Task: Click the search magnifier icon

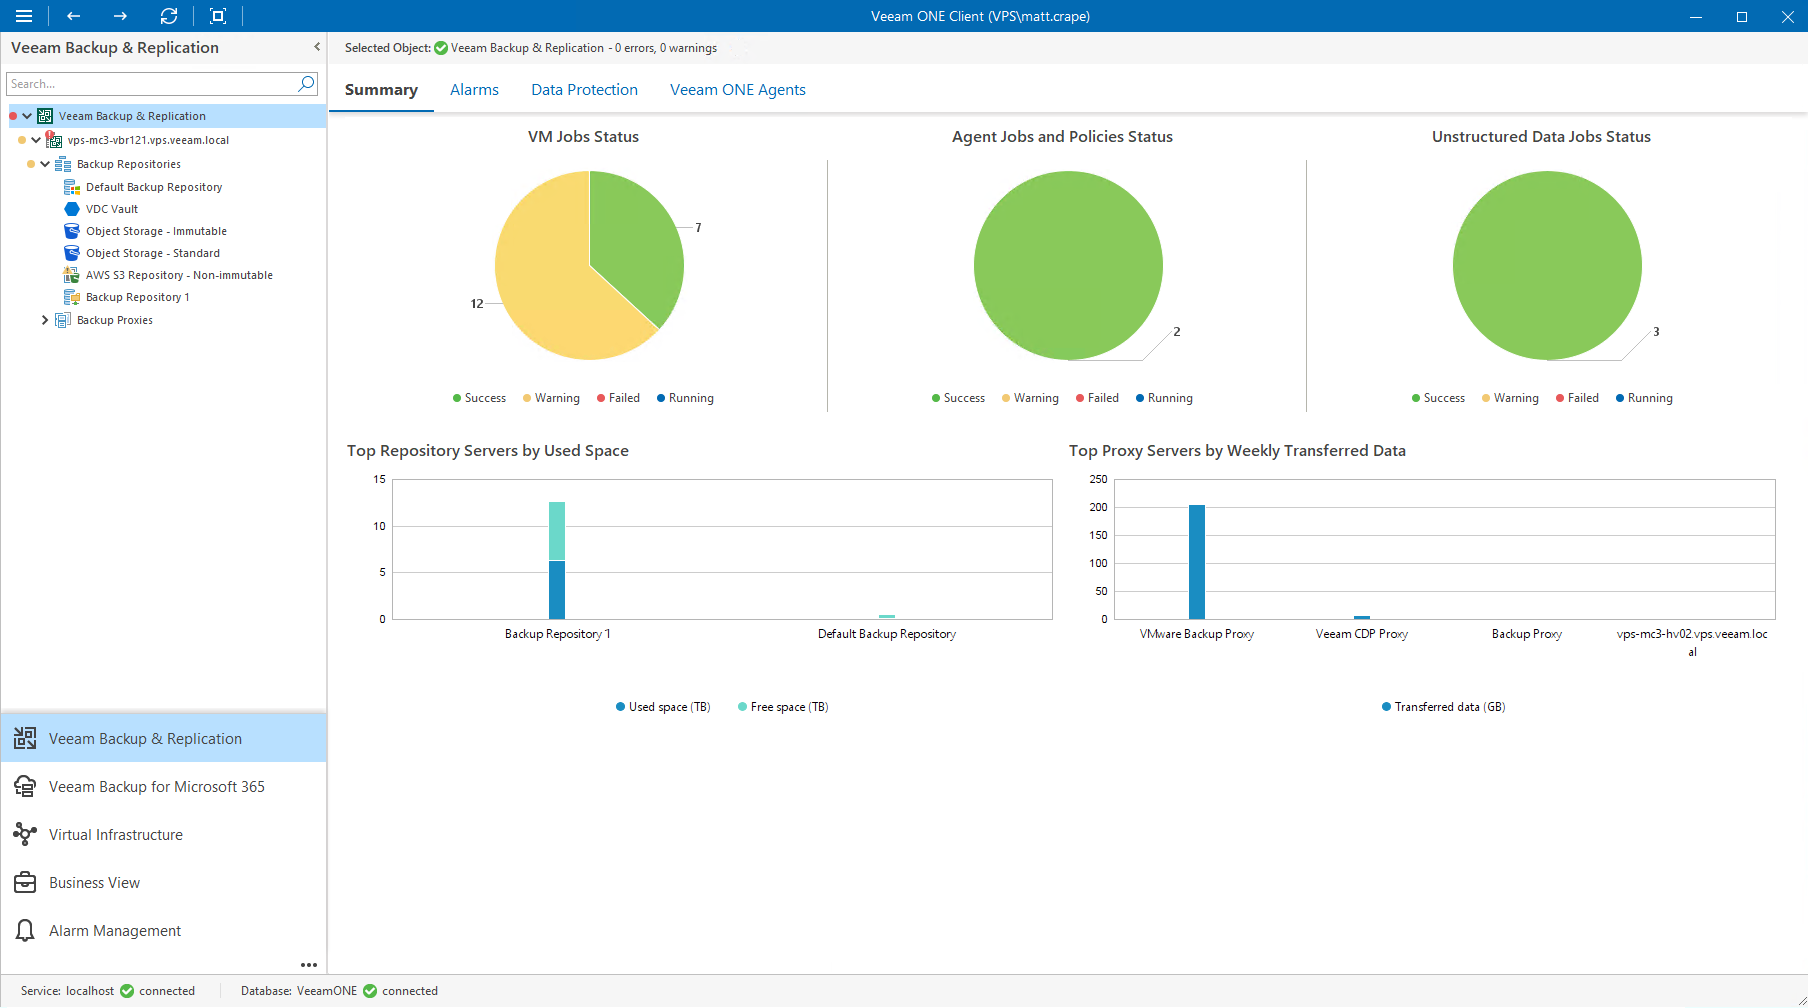Action: tap(307, 84)
